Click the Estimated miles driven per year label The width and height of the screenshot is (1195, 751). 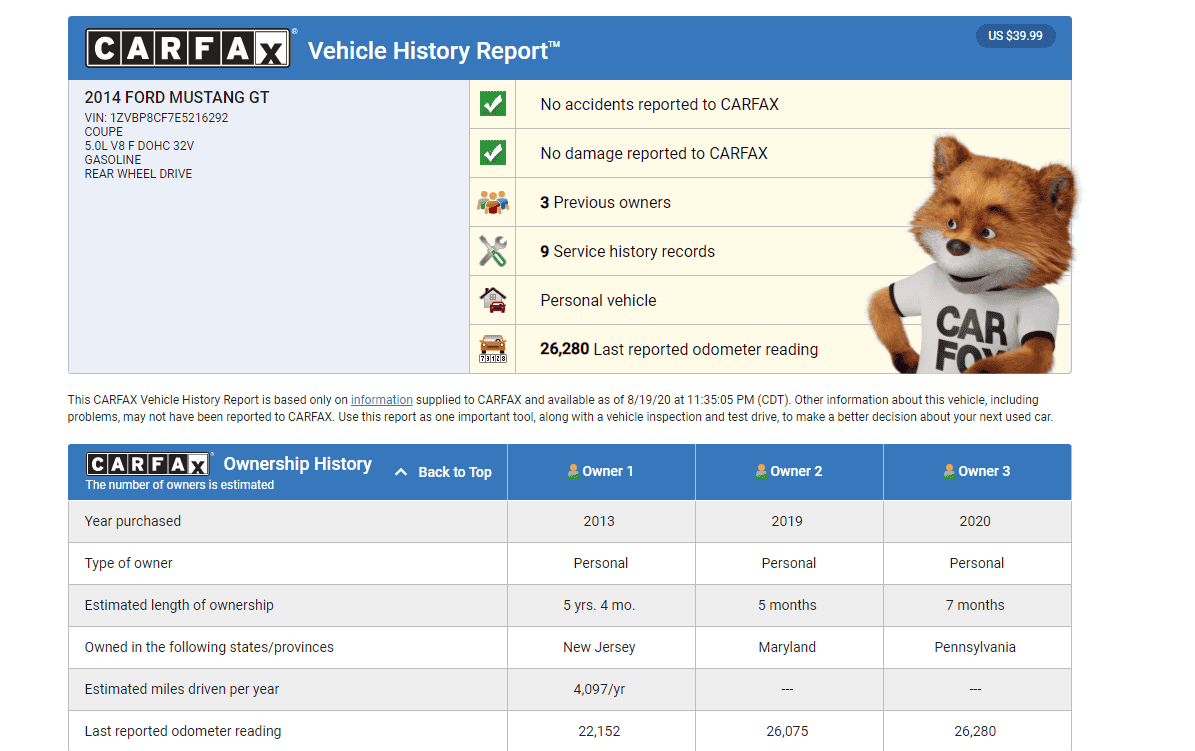[181, 688]
